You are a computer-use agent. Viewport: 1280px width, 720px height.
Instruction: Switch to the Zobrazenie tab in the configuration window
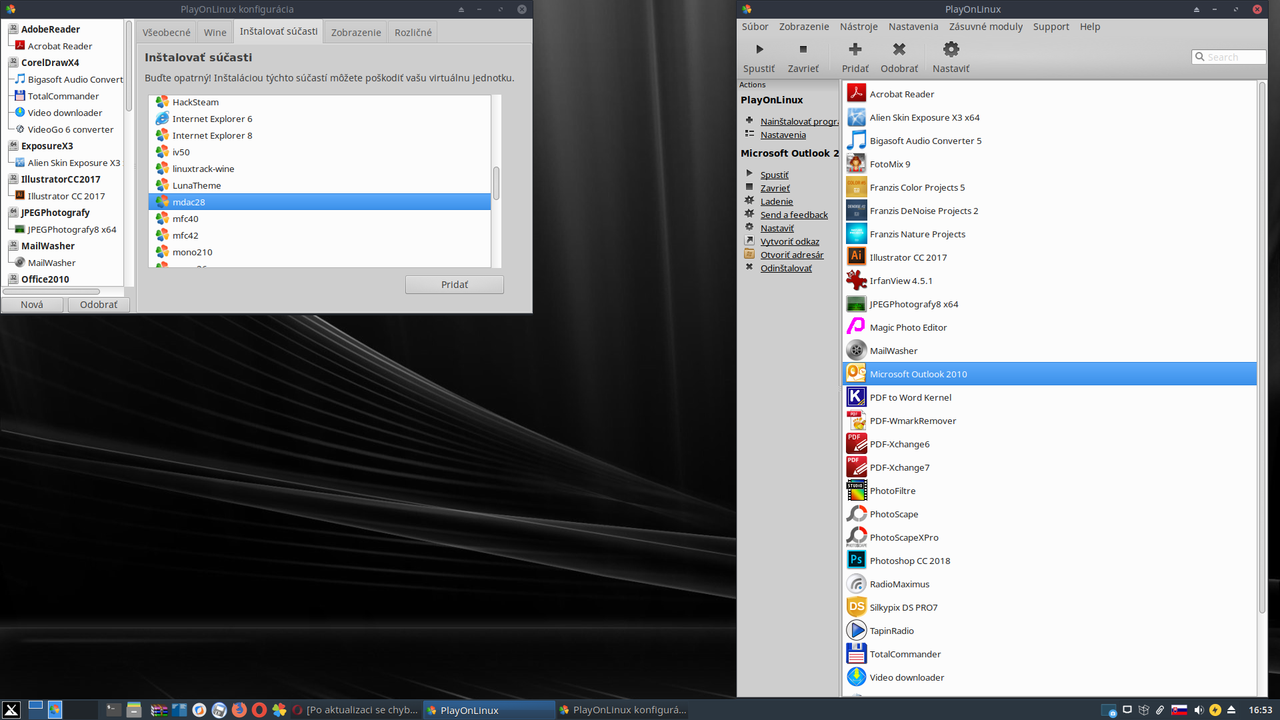pos(356,32)
